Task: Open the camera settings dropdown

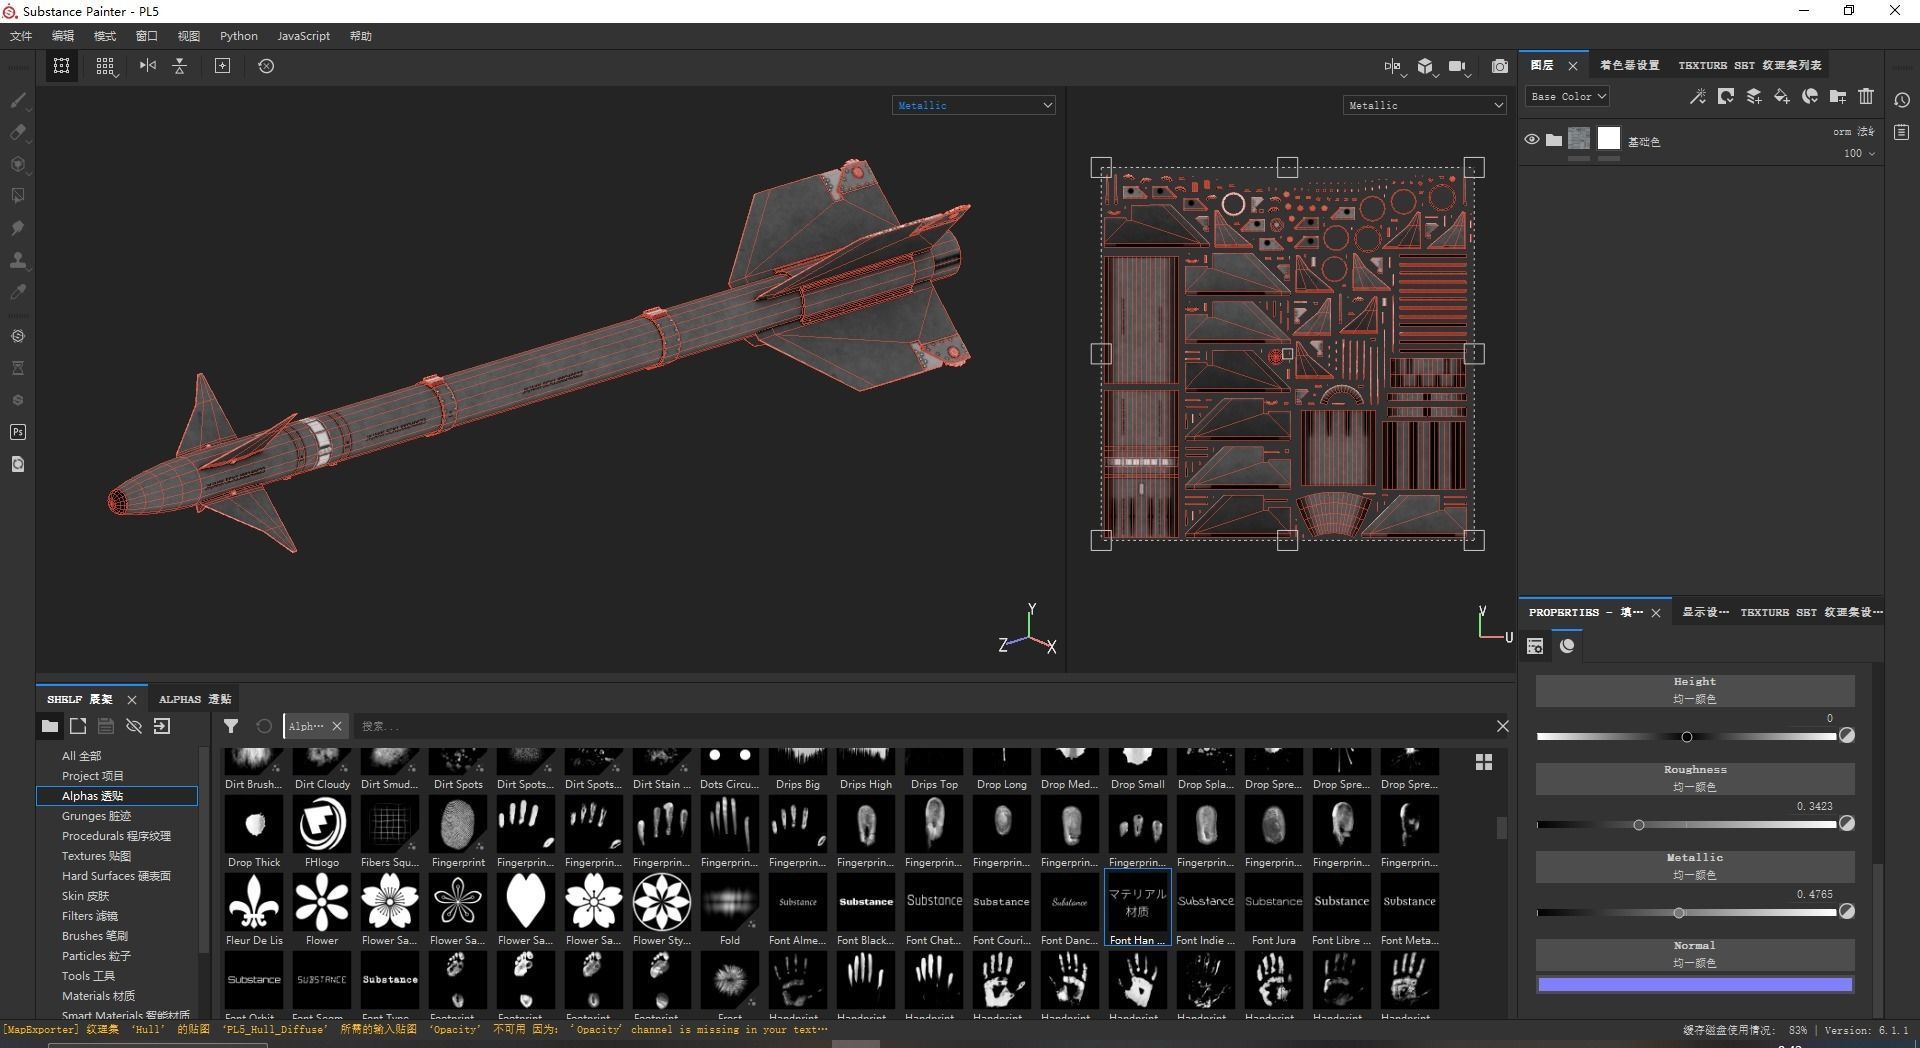Action: pos(1459,67)
